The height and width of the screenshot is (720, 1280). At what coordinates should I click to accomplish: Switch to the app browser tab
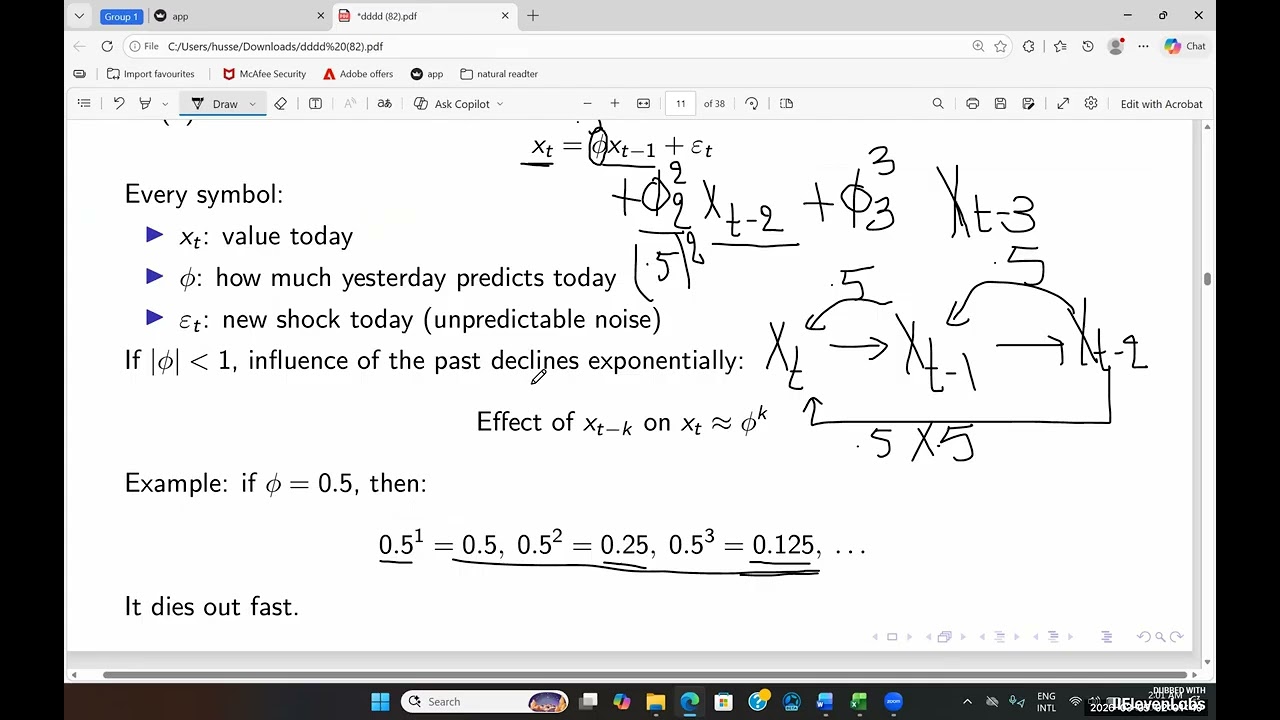[x=238, y=16]
